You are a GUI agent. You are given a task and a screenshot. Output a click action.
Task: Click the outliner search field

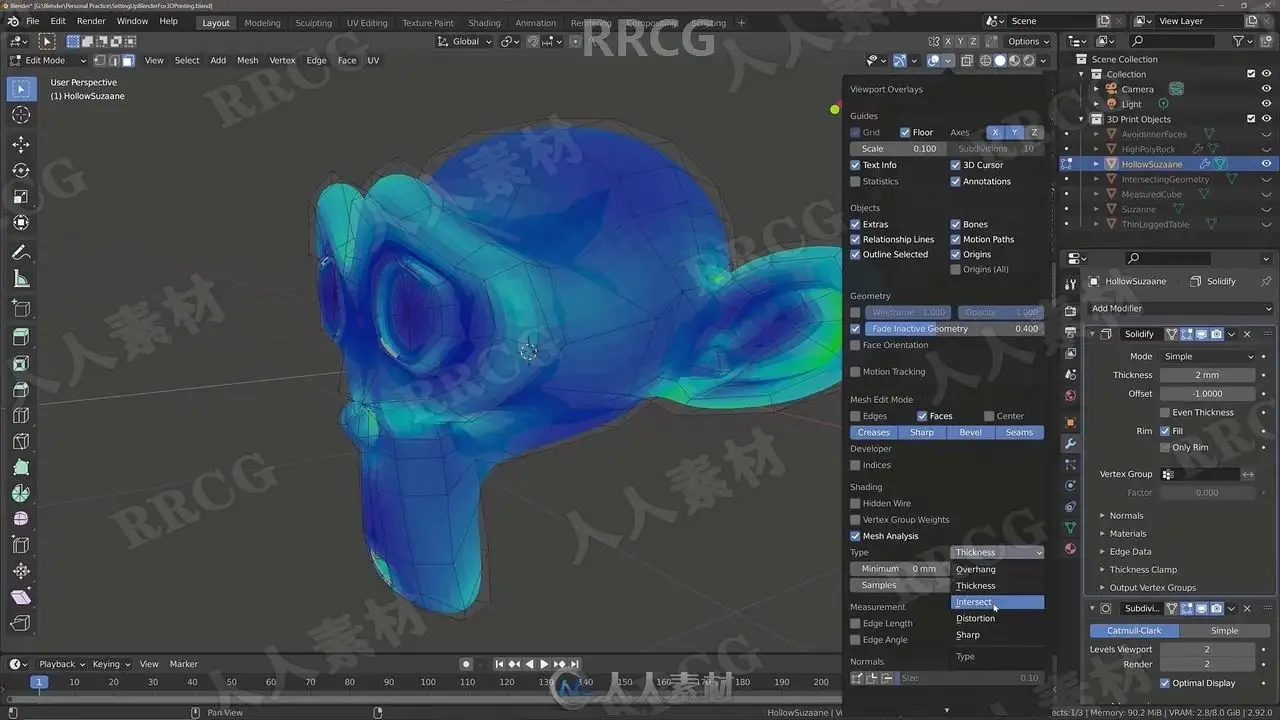pos(1170,41)
